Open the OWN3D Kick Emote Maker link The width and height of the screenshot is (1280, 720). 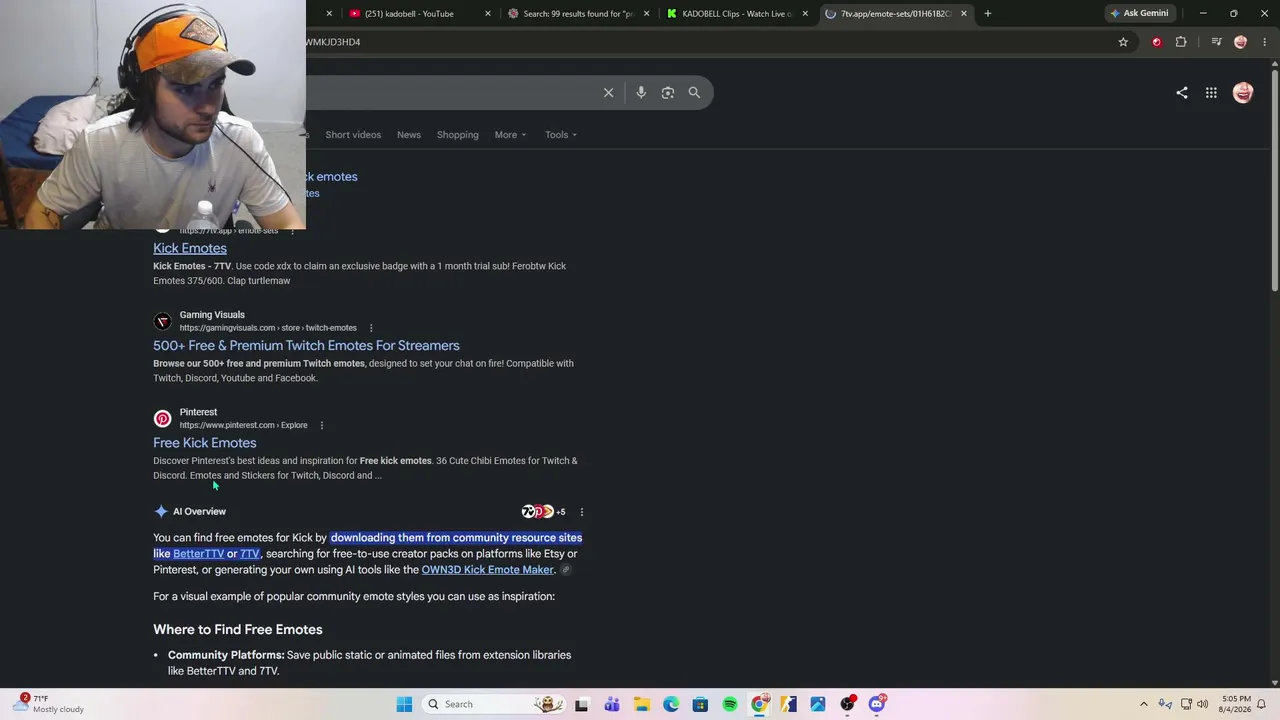pos(488,570)
